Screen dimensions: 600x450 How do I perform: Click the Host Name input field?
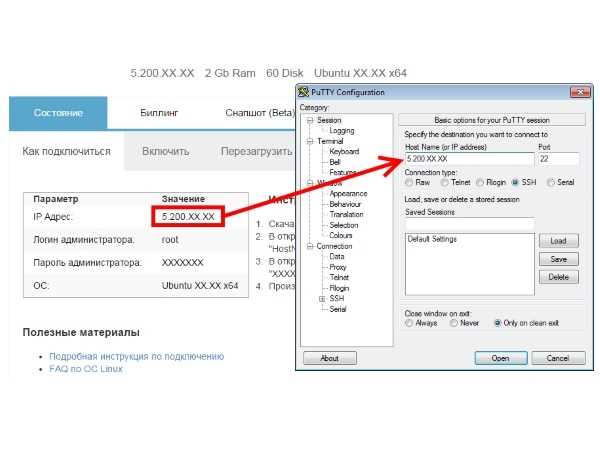pyautogui.click(x=469, y=159)
